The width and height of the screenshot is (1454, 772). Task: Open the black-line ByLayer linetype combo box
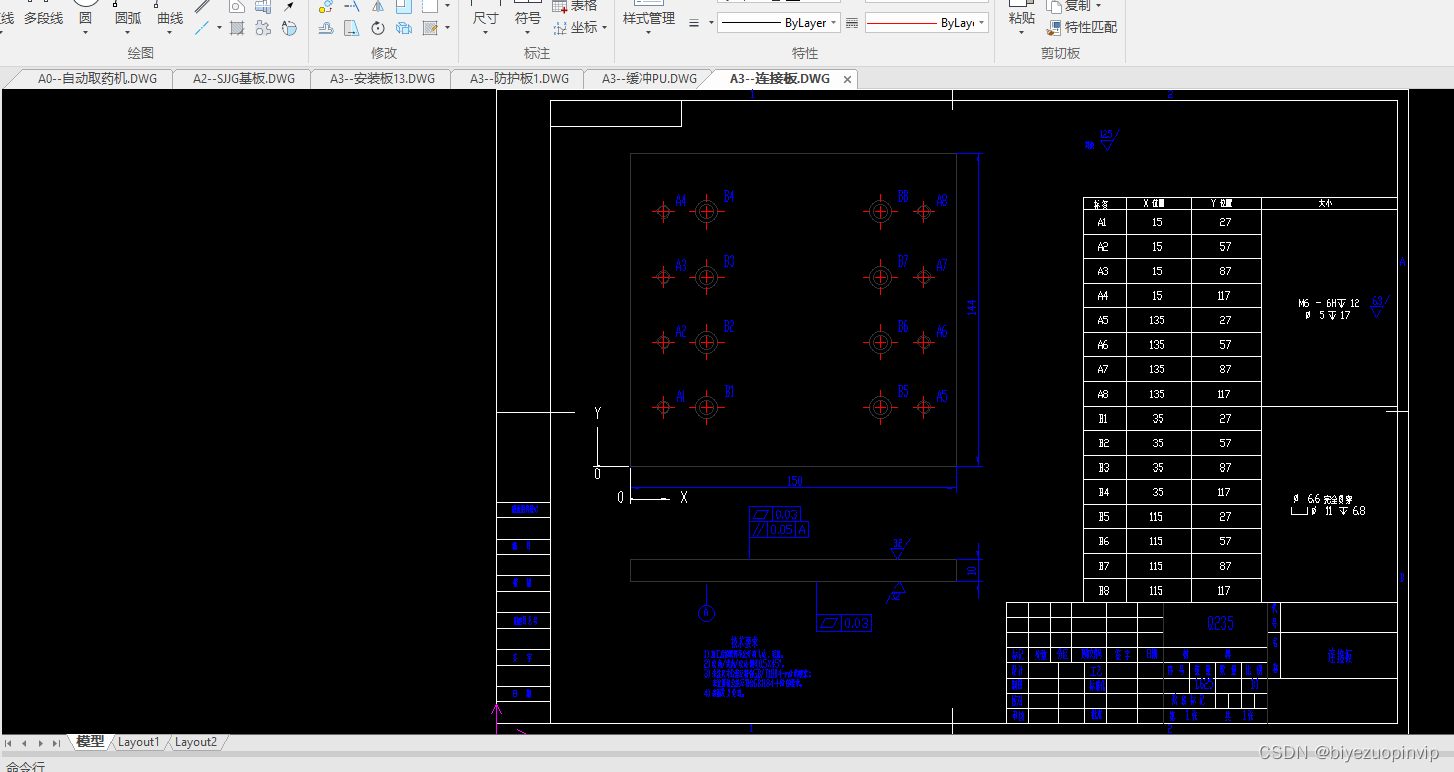coord(778,22)
